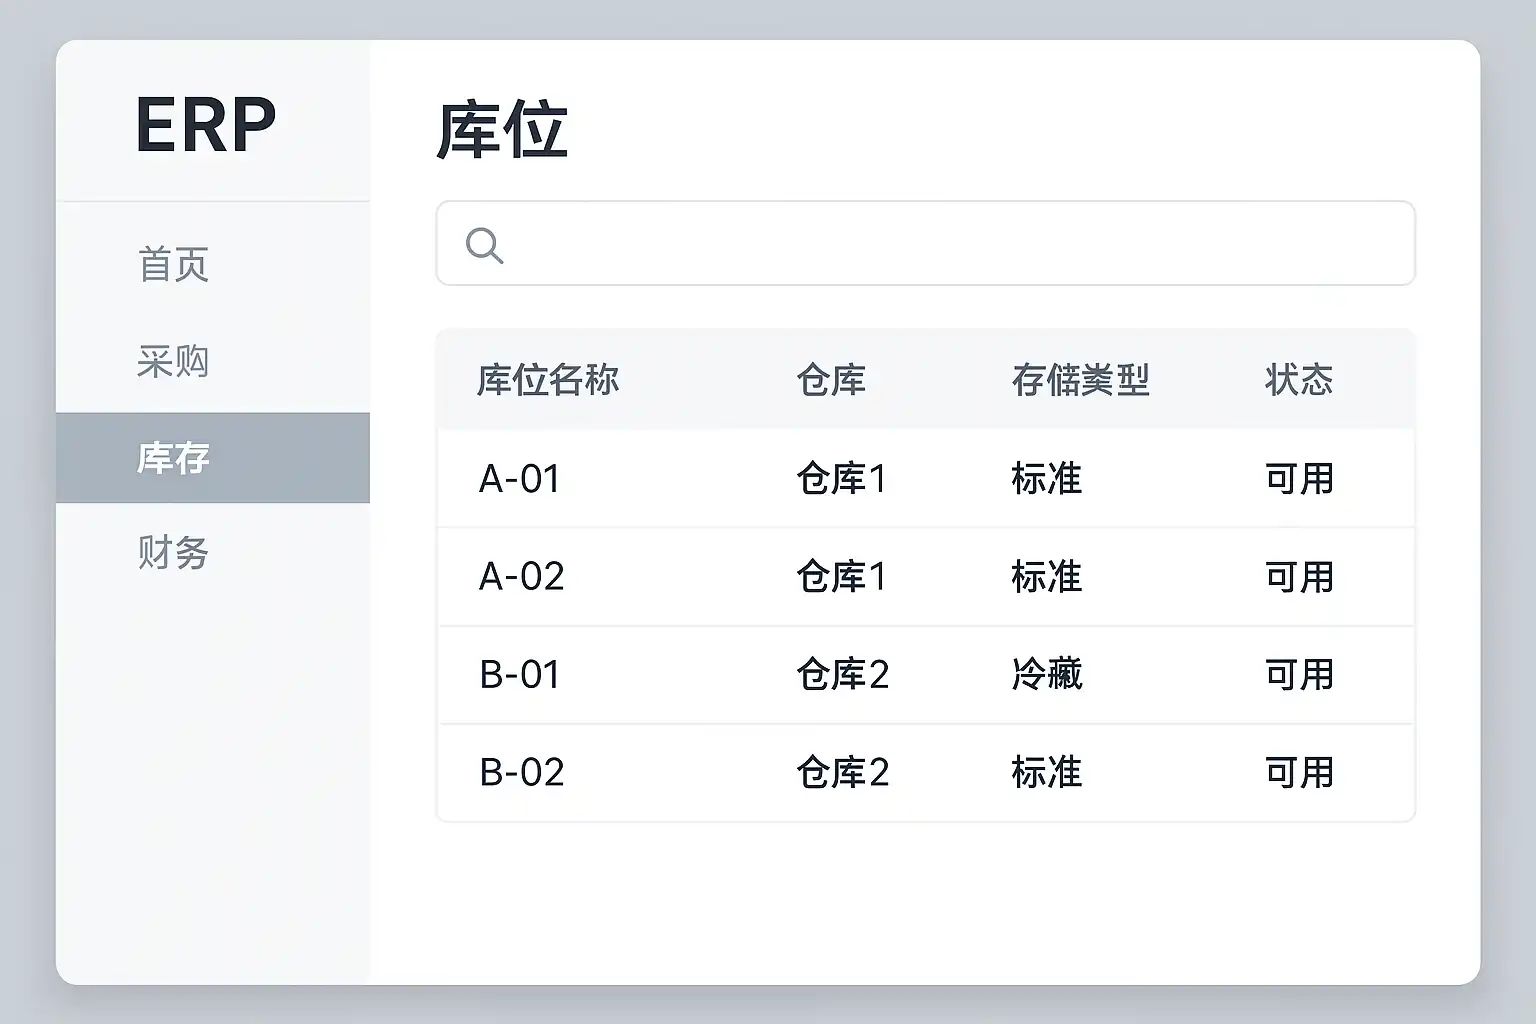Click 冷藏 storage type cell
This screenshot has width=1536, height=1024.
[x=1047, y=675]
